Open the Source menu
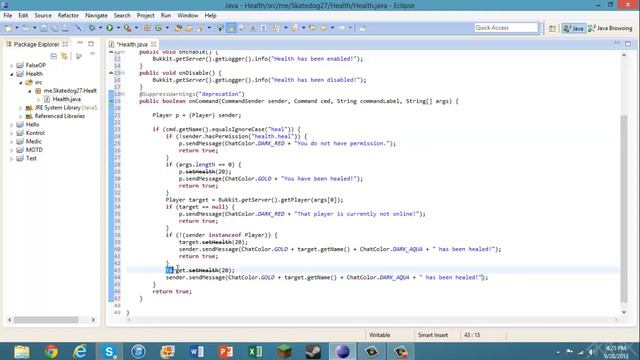Screen dimensions: 640x360 (x=43, y=16)
